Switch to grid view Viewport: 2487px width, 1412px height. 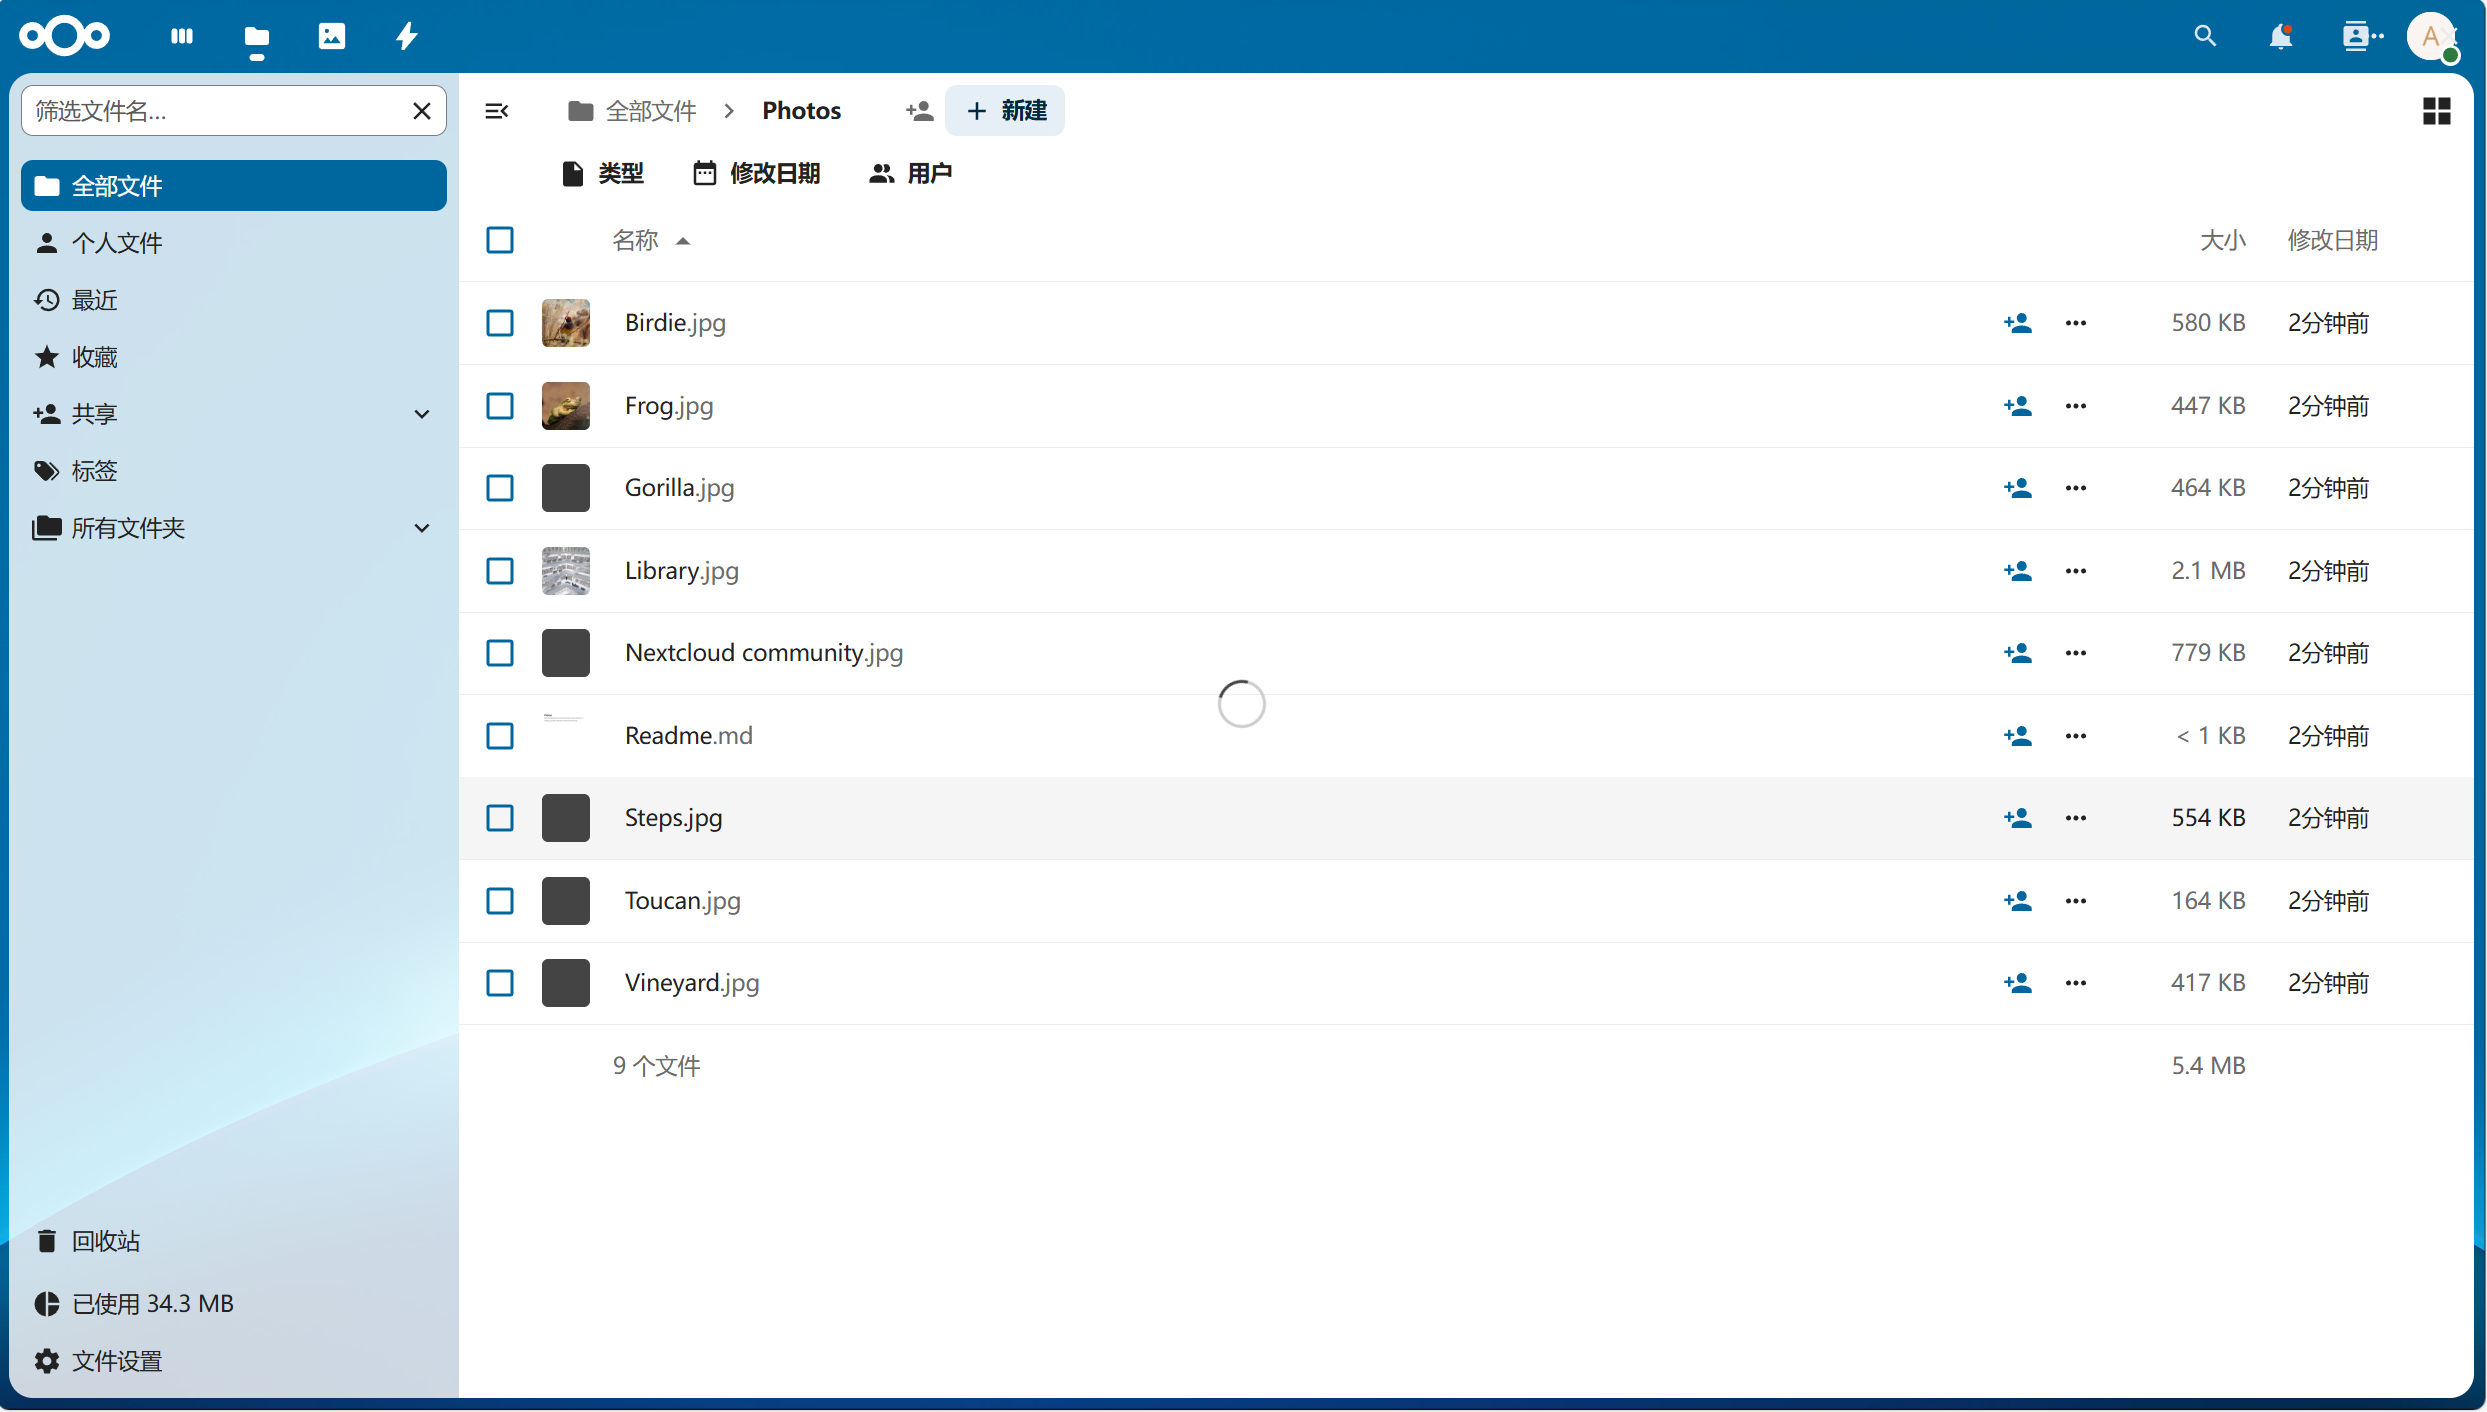(x=2436, y=110)
